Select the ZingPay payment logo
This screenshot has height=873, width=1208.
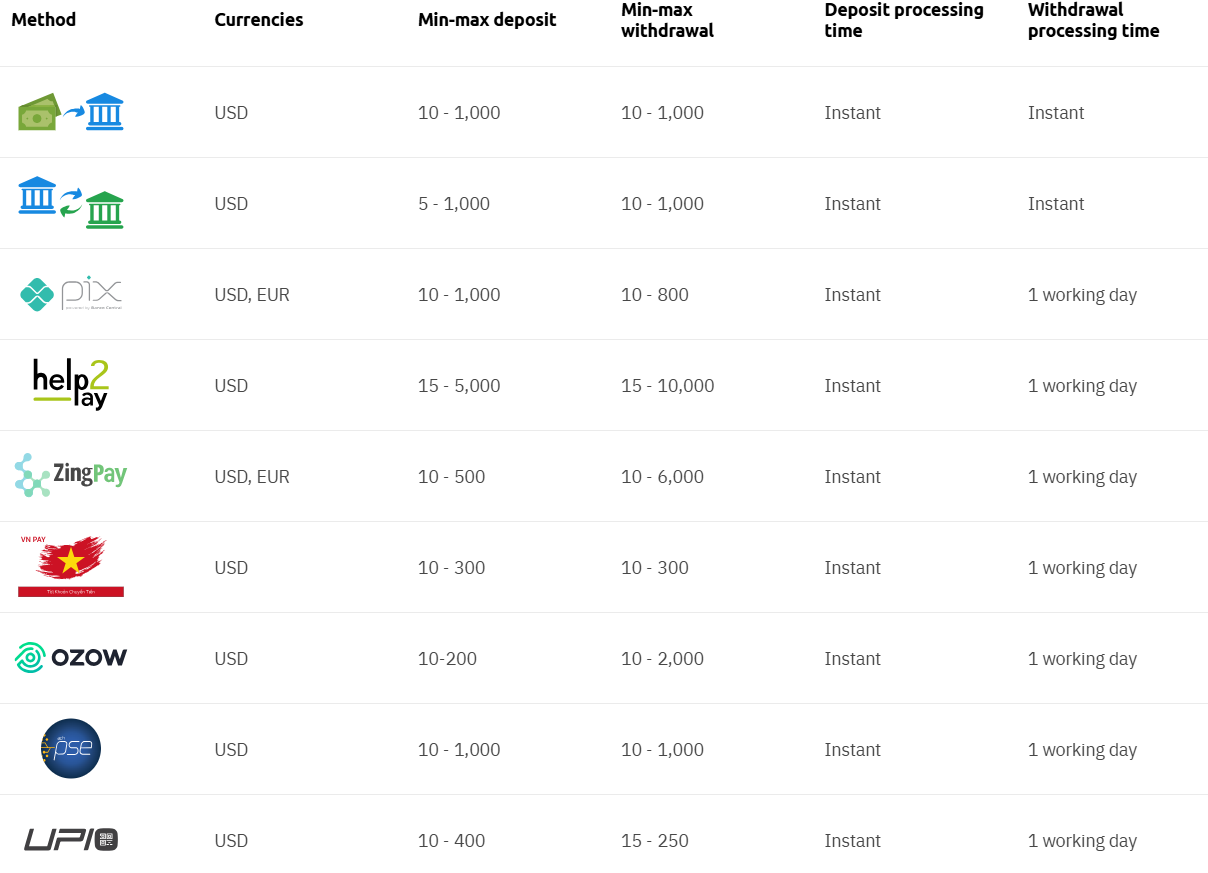point(70,476)
